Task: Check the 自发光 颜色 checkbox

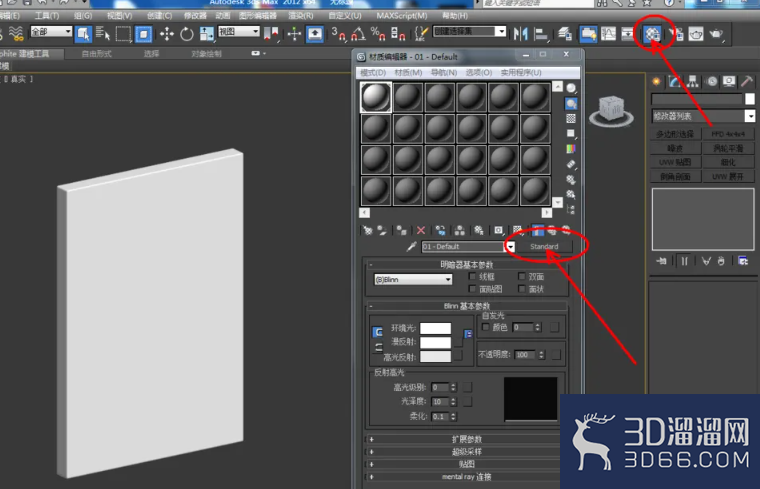Action: pyautogui.click(x=485, y=327)
